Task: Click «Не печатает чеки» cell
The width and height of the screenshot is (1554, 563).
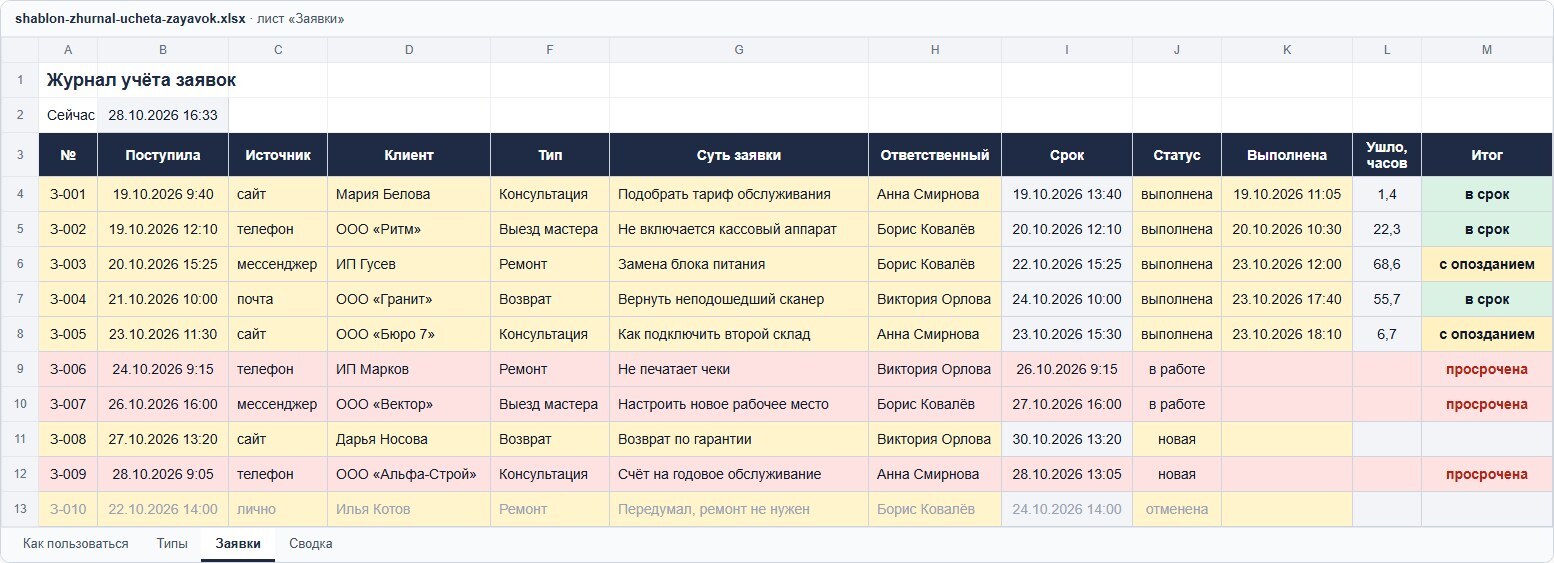Action: (x=739, y=369)
